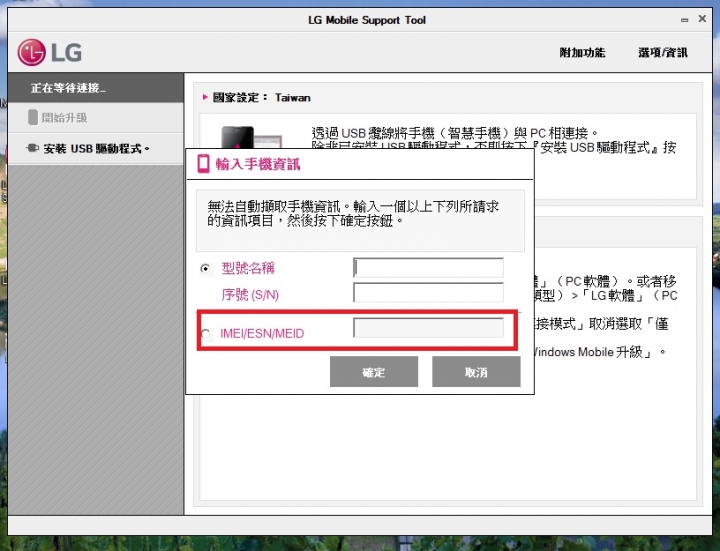Image resolution: width=720 pixels, height=551 pixels.
Task: Click the phone icon beside 開始升級
Action: tap(33, 117)
